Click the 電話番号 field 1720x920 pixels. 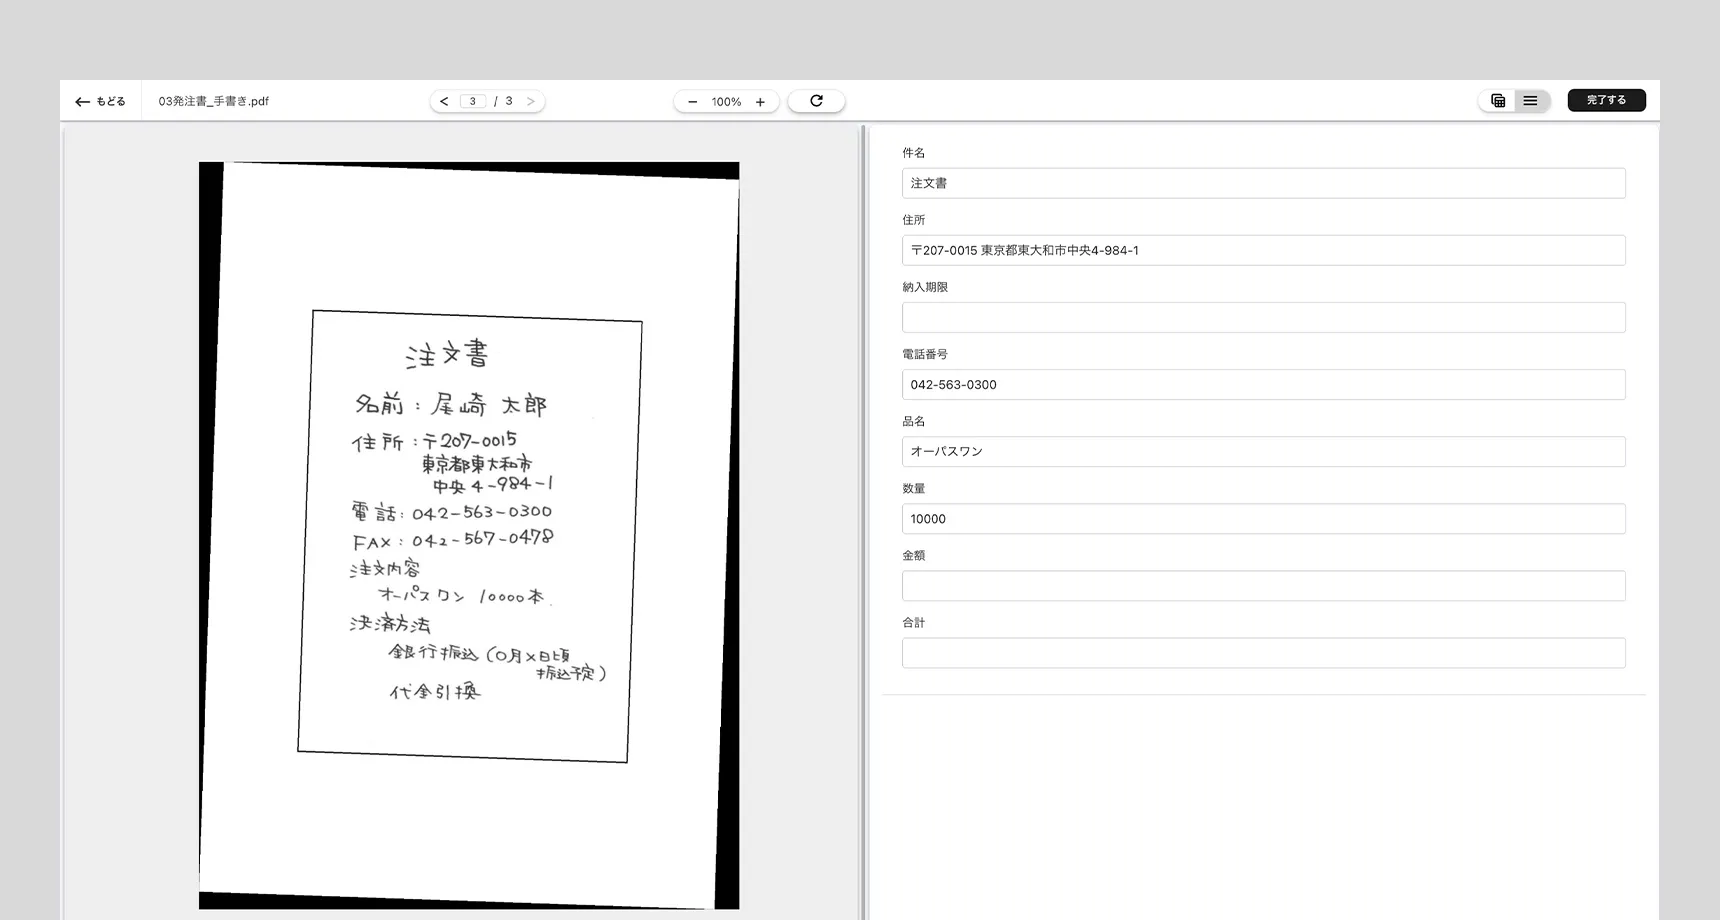[1263, 384]
